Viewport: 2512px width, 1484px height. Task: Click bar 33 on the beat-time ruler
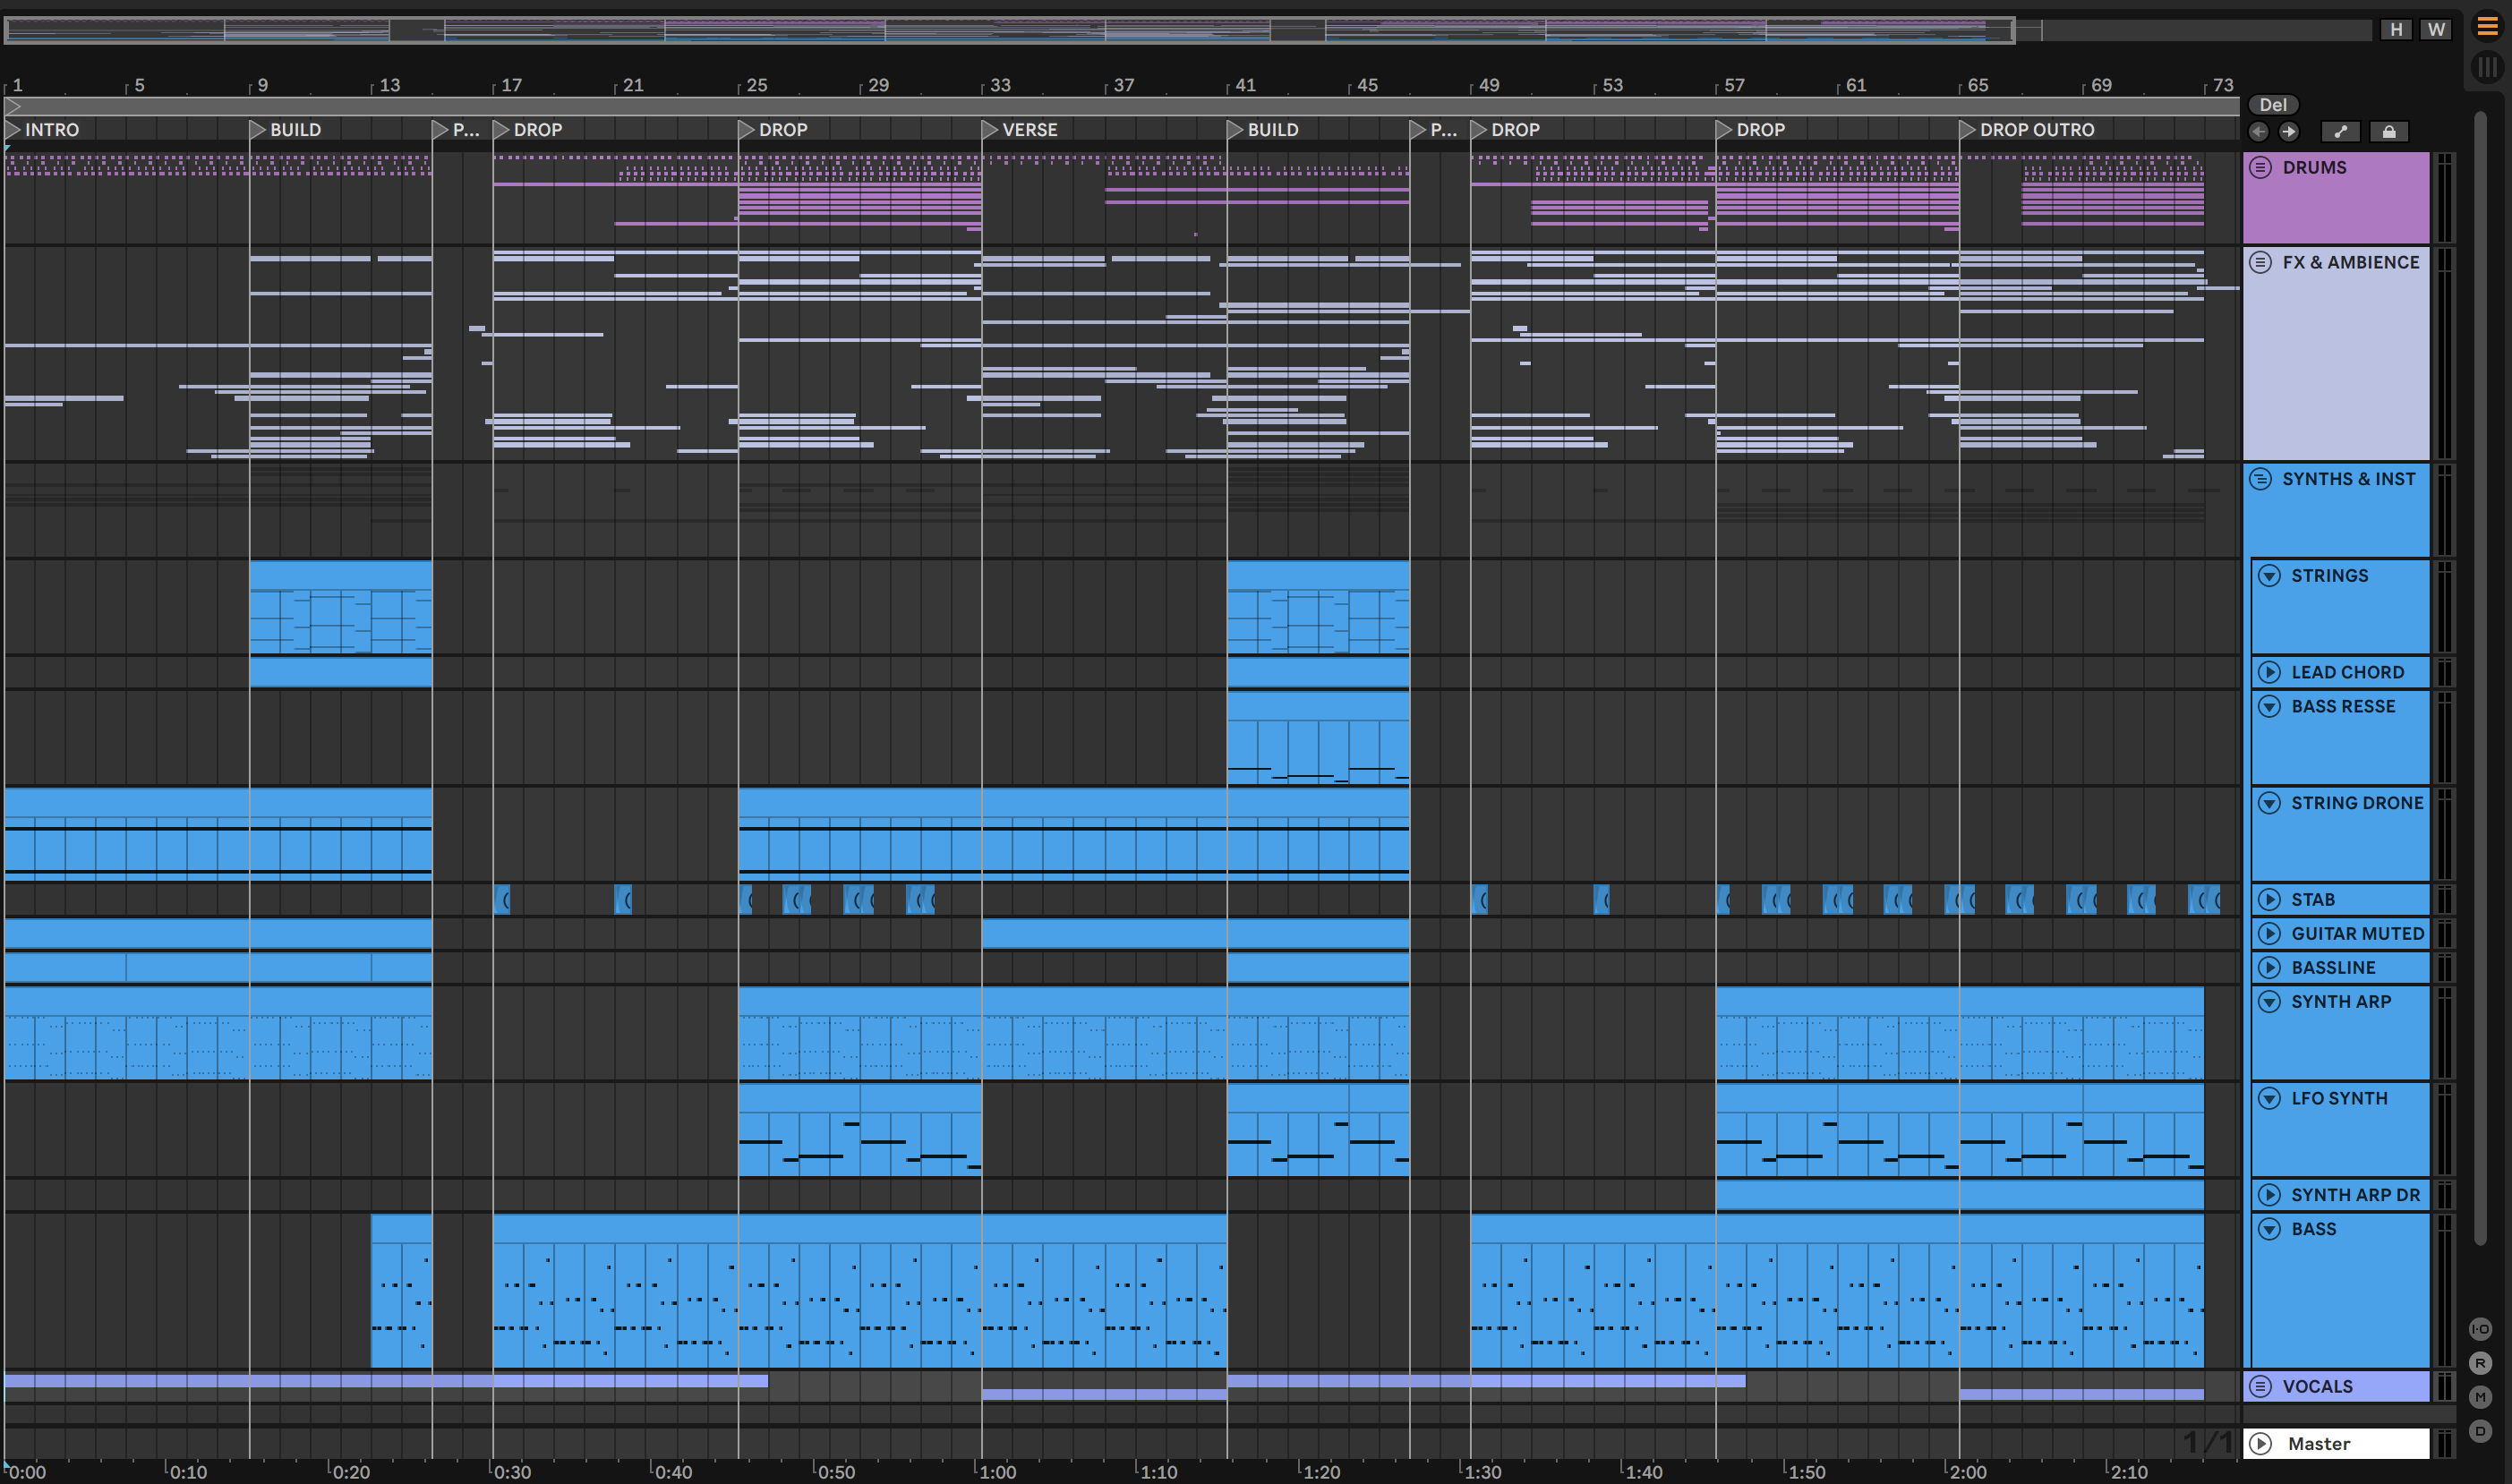point(1000,85)
